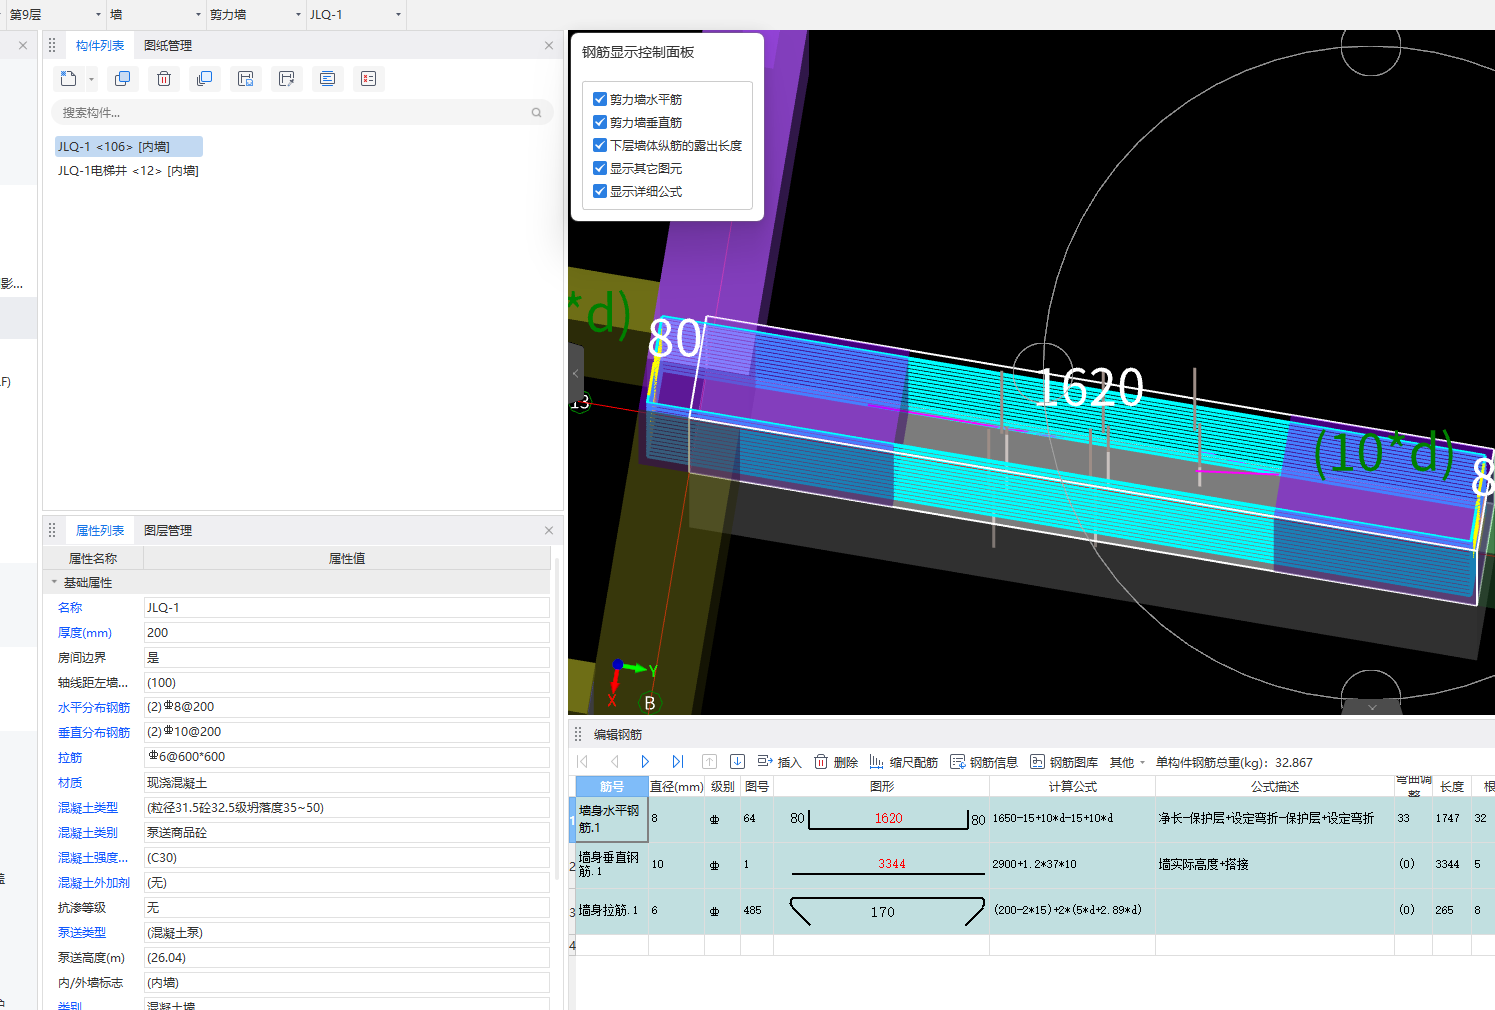The image size is (1495, 1010).
Task: Click the left-edge panel collapse arrow in 3D view
Action: click(576, 373)
